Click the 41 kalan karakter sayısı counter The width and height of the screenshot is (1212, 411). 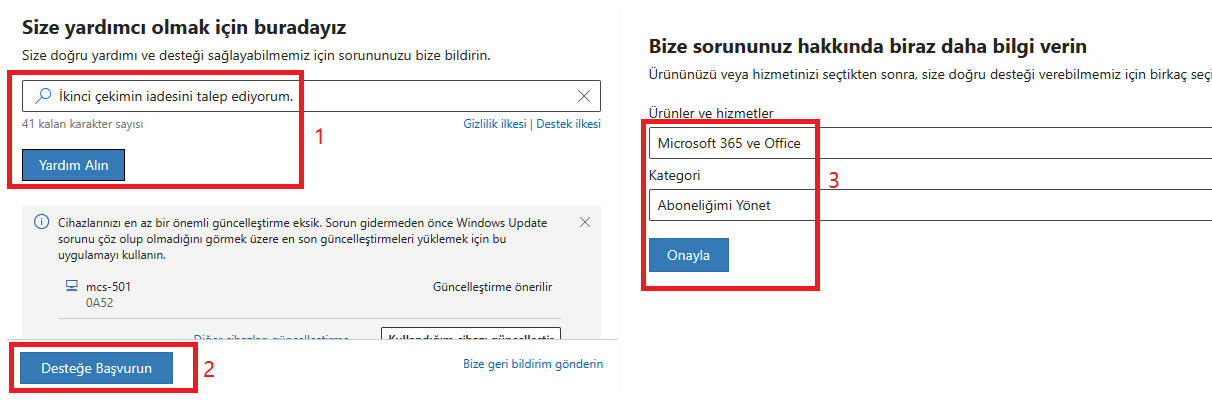[x=83, y=124]
